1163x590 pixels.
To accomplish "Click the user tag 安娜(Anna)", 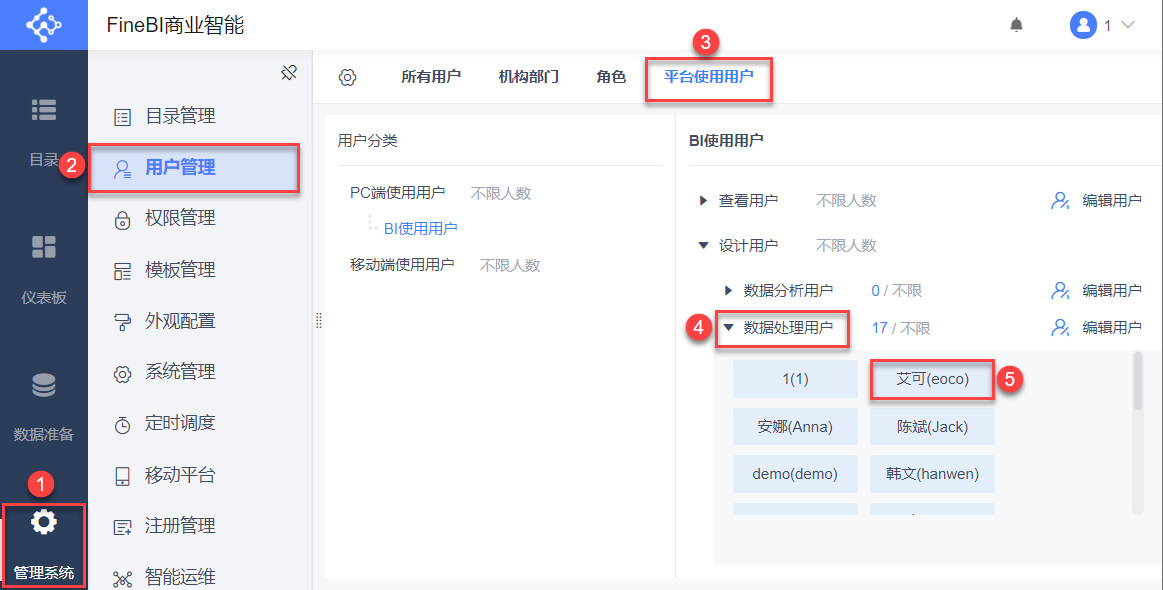I will (x=795, y=427).
